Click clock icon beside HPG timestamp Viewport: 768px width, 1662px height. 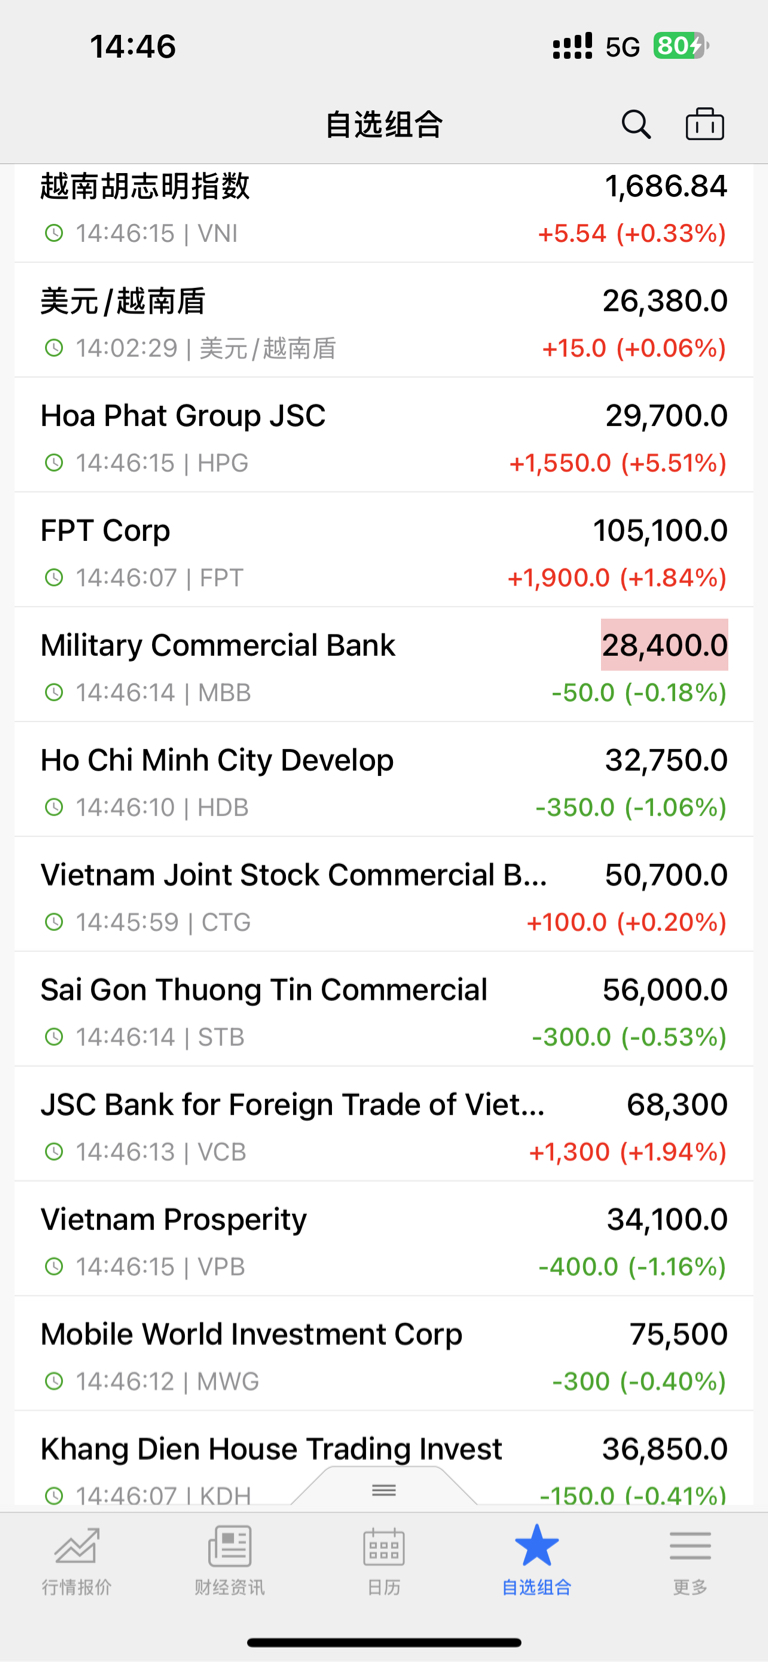[x=54, y=463]
